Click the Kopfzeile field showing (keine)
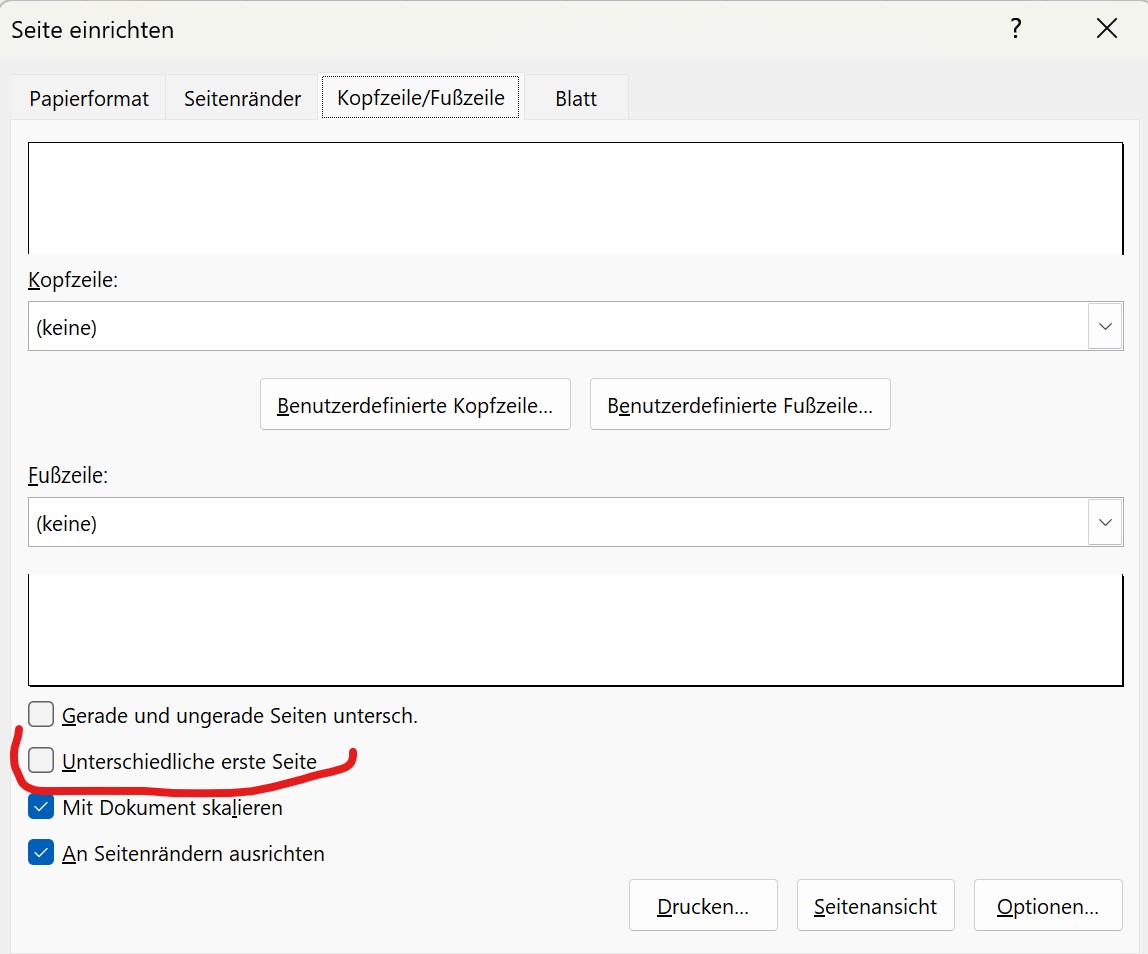 coord(555,327)
